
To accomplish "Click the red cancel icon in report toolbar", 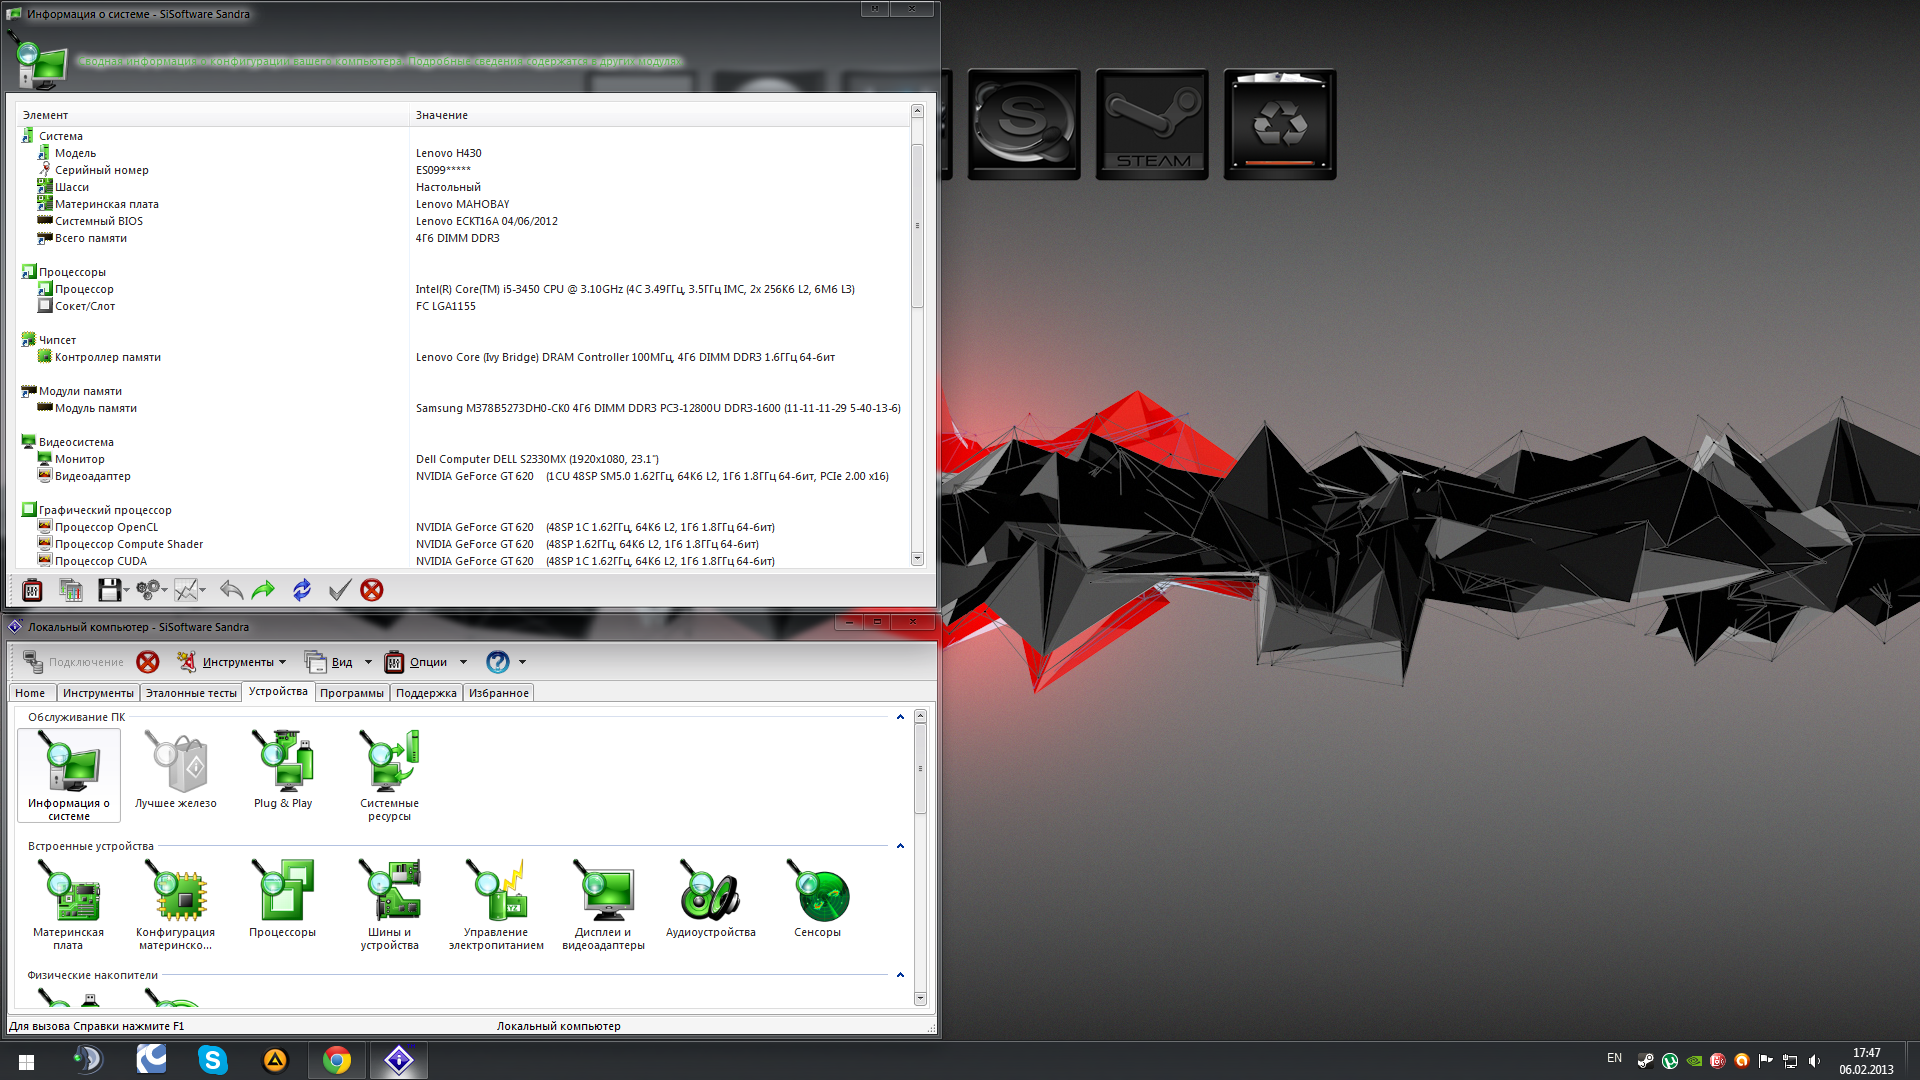I will click(372, 590).
